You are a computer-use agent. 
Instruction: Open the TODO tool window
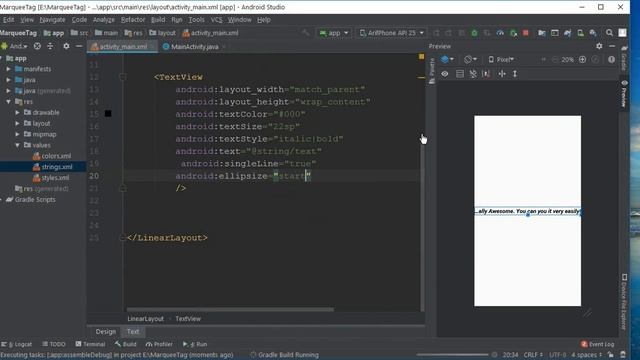pos(54,344)
